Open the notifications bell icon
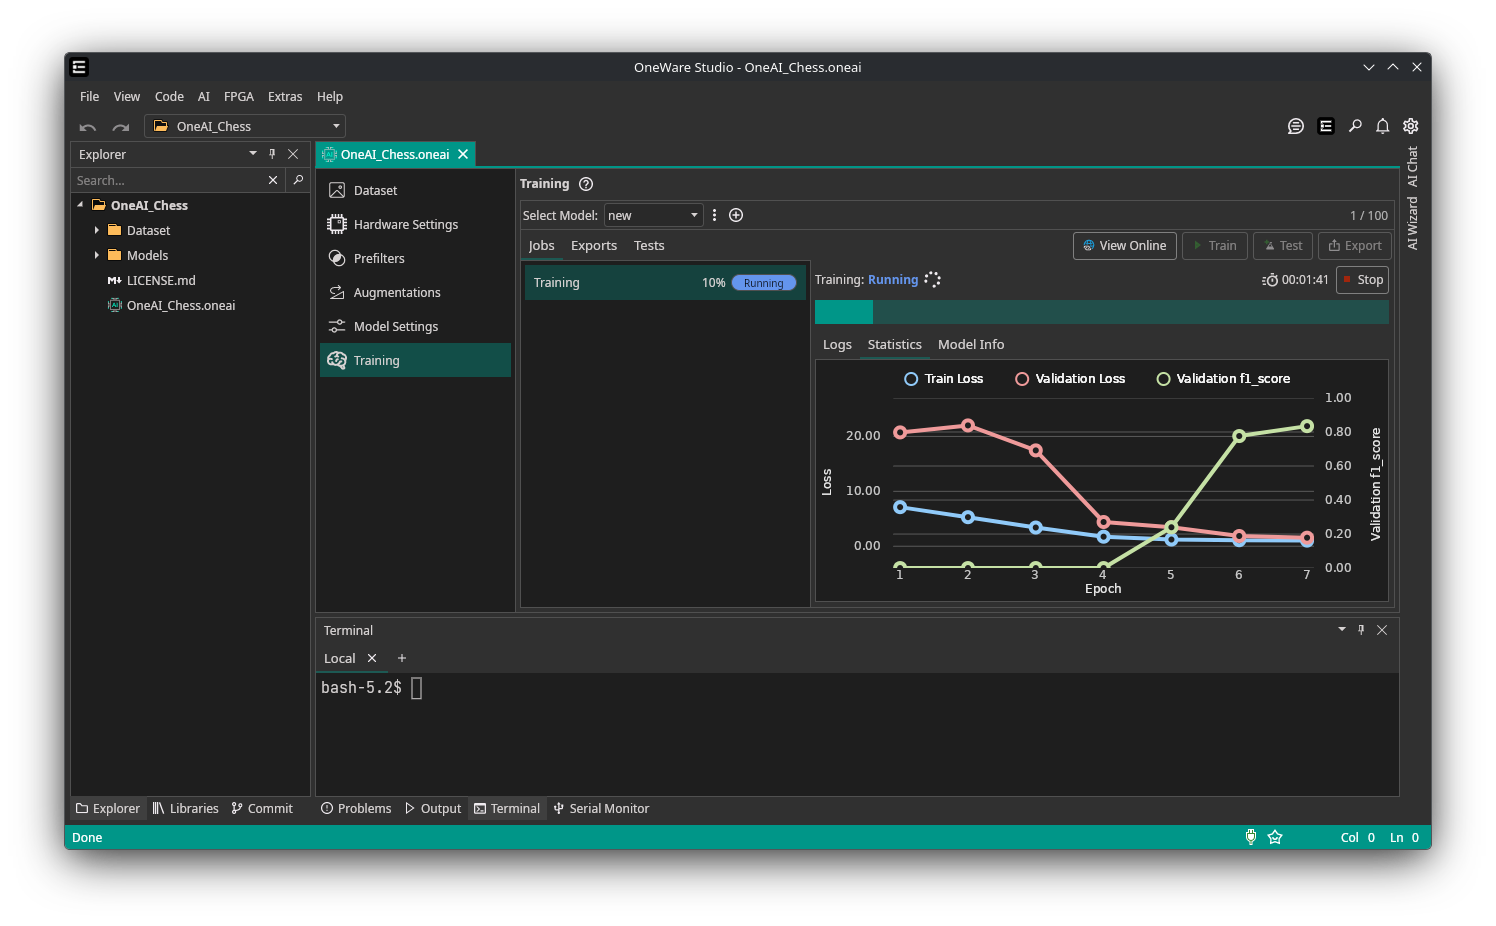The width and height of the screenshot is (1496, 926). click(x=1382, y=126)
